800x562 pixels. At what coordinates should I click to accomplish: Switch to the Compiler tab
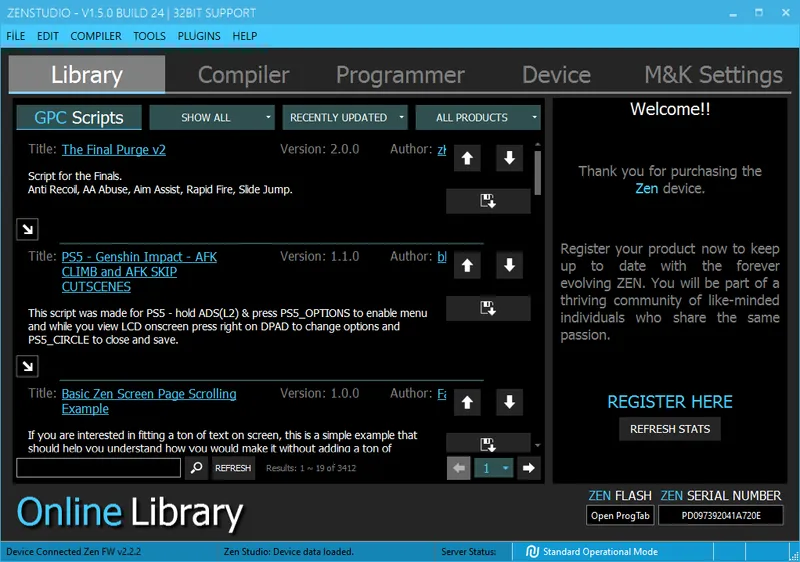point(243,75)
